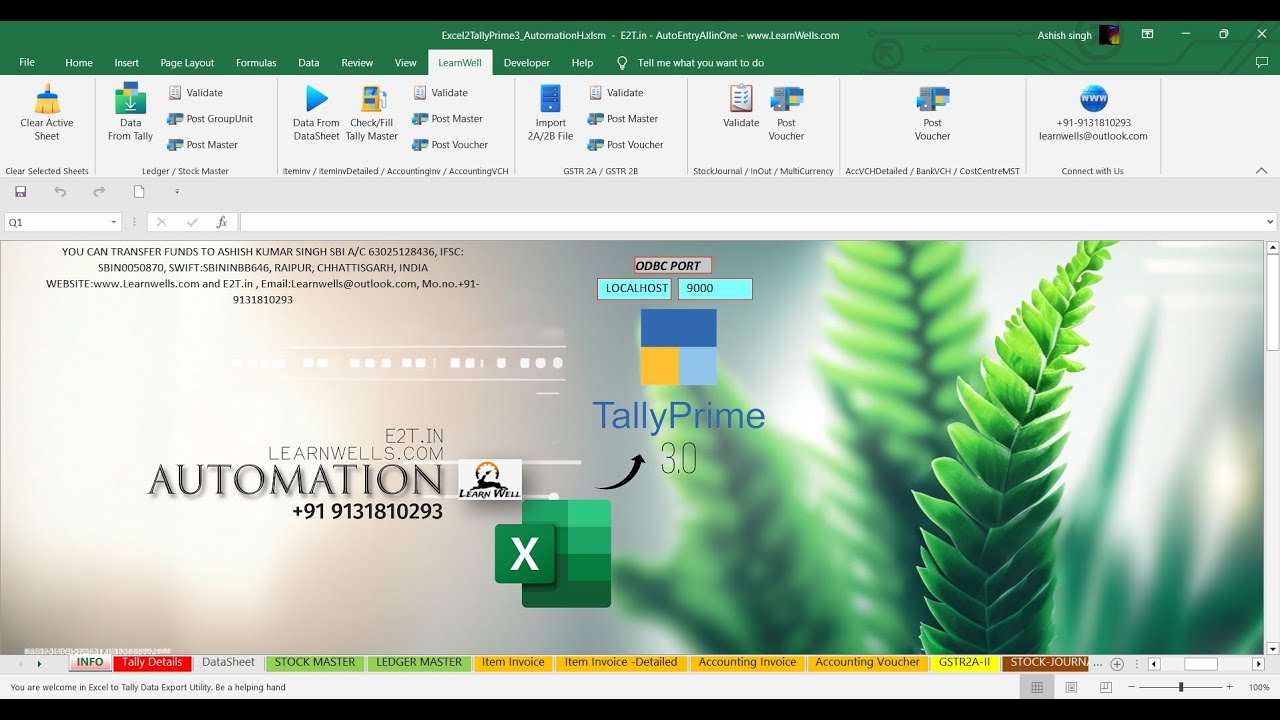Open Ribbon Display Options

point(1148,35)
